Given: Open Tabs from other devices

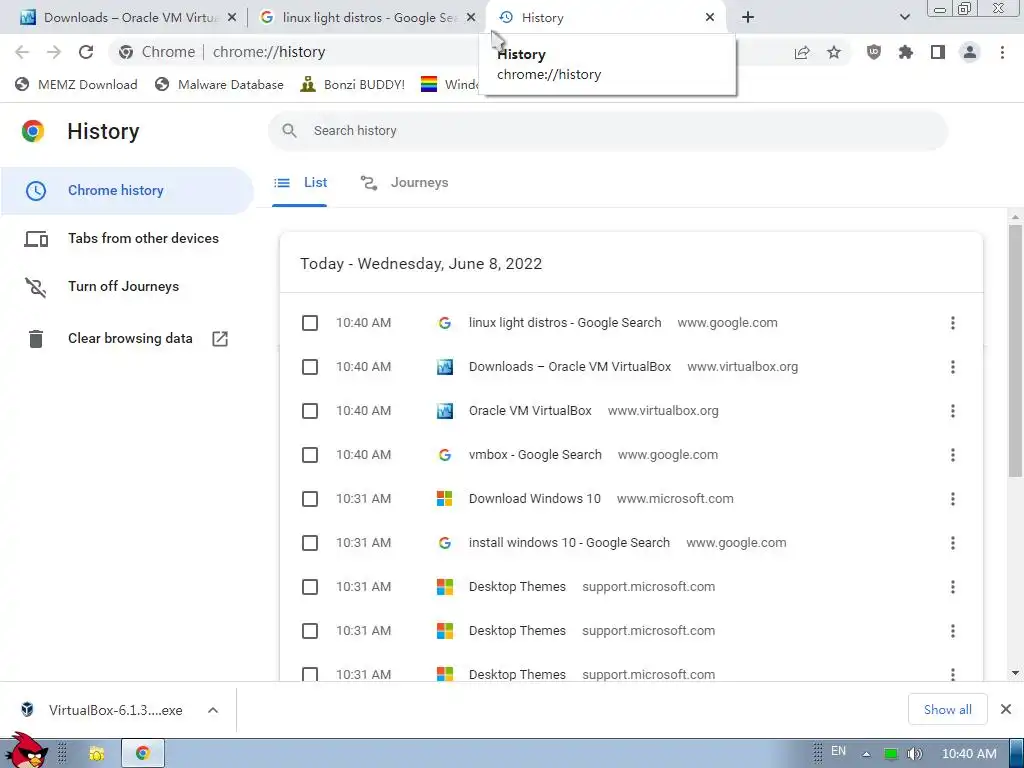Looking at the screenshot, I should click(127, 238).
